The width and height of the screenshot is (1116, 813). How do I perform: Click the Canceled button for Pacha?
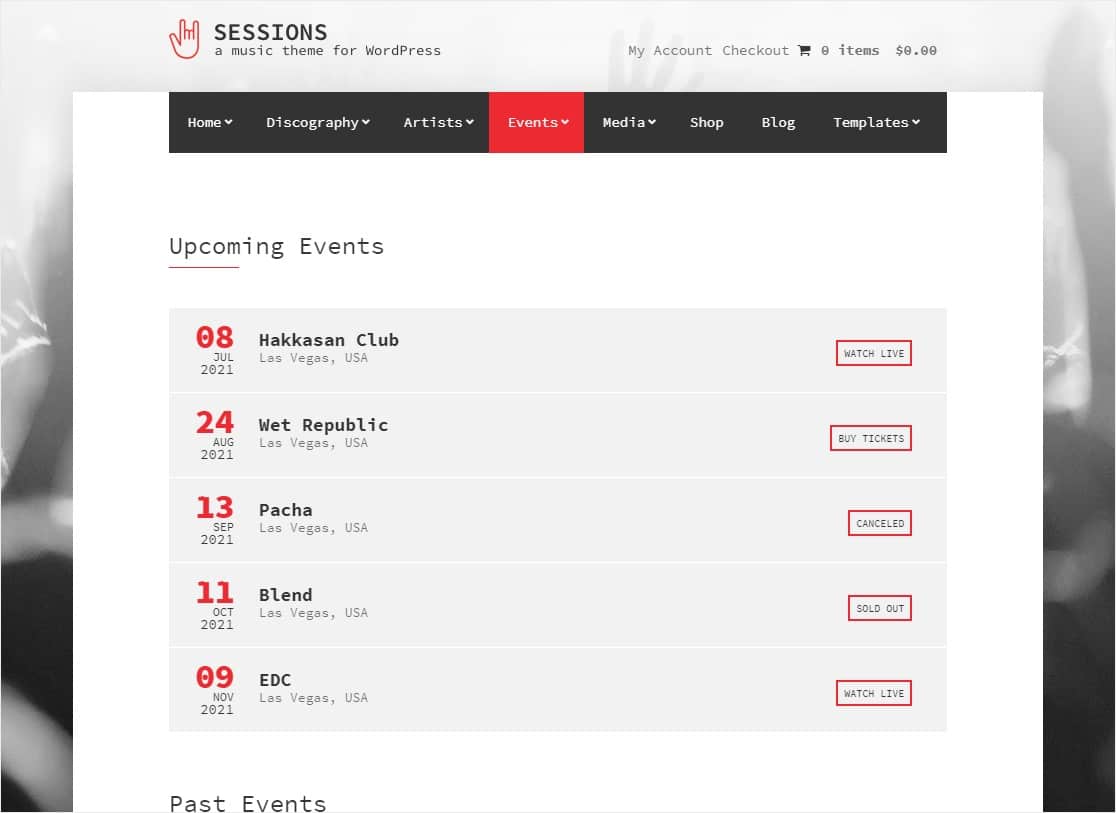point(879,522)
